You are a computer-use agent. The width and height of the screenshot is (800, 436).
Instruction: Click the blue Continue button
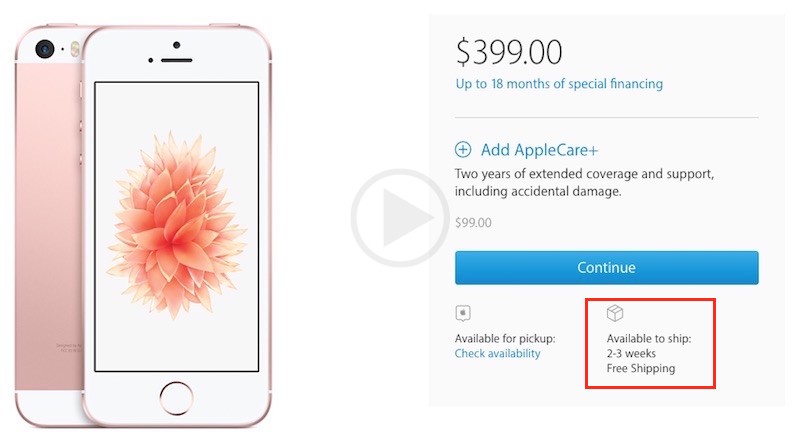point(607,267)
